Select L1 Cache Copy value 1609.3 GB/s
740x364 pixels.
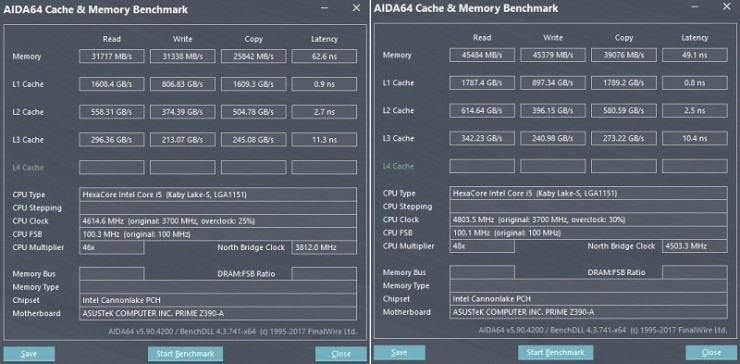tap(253, 84)
